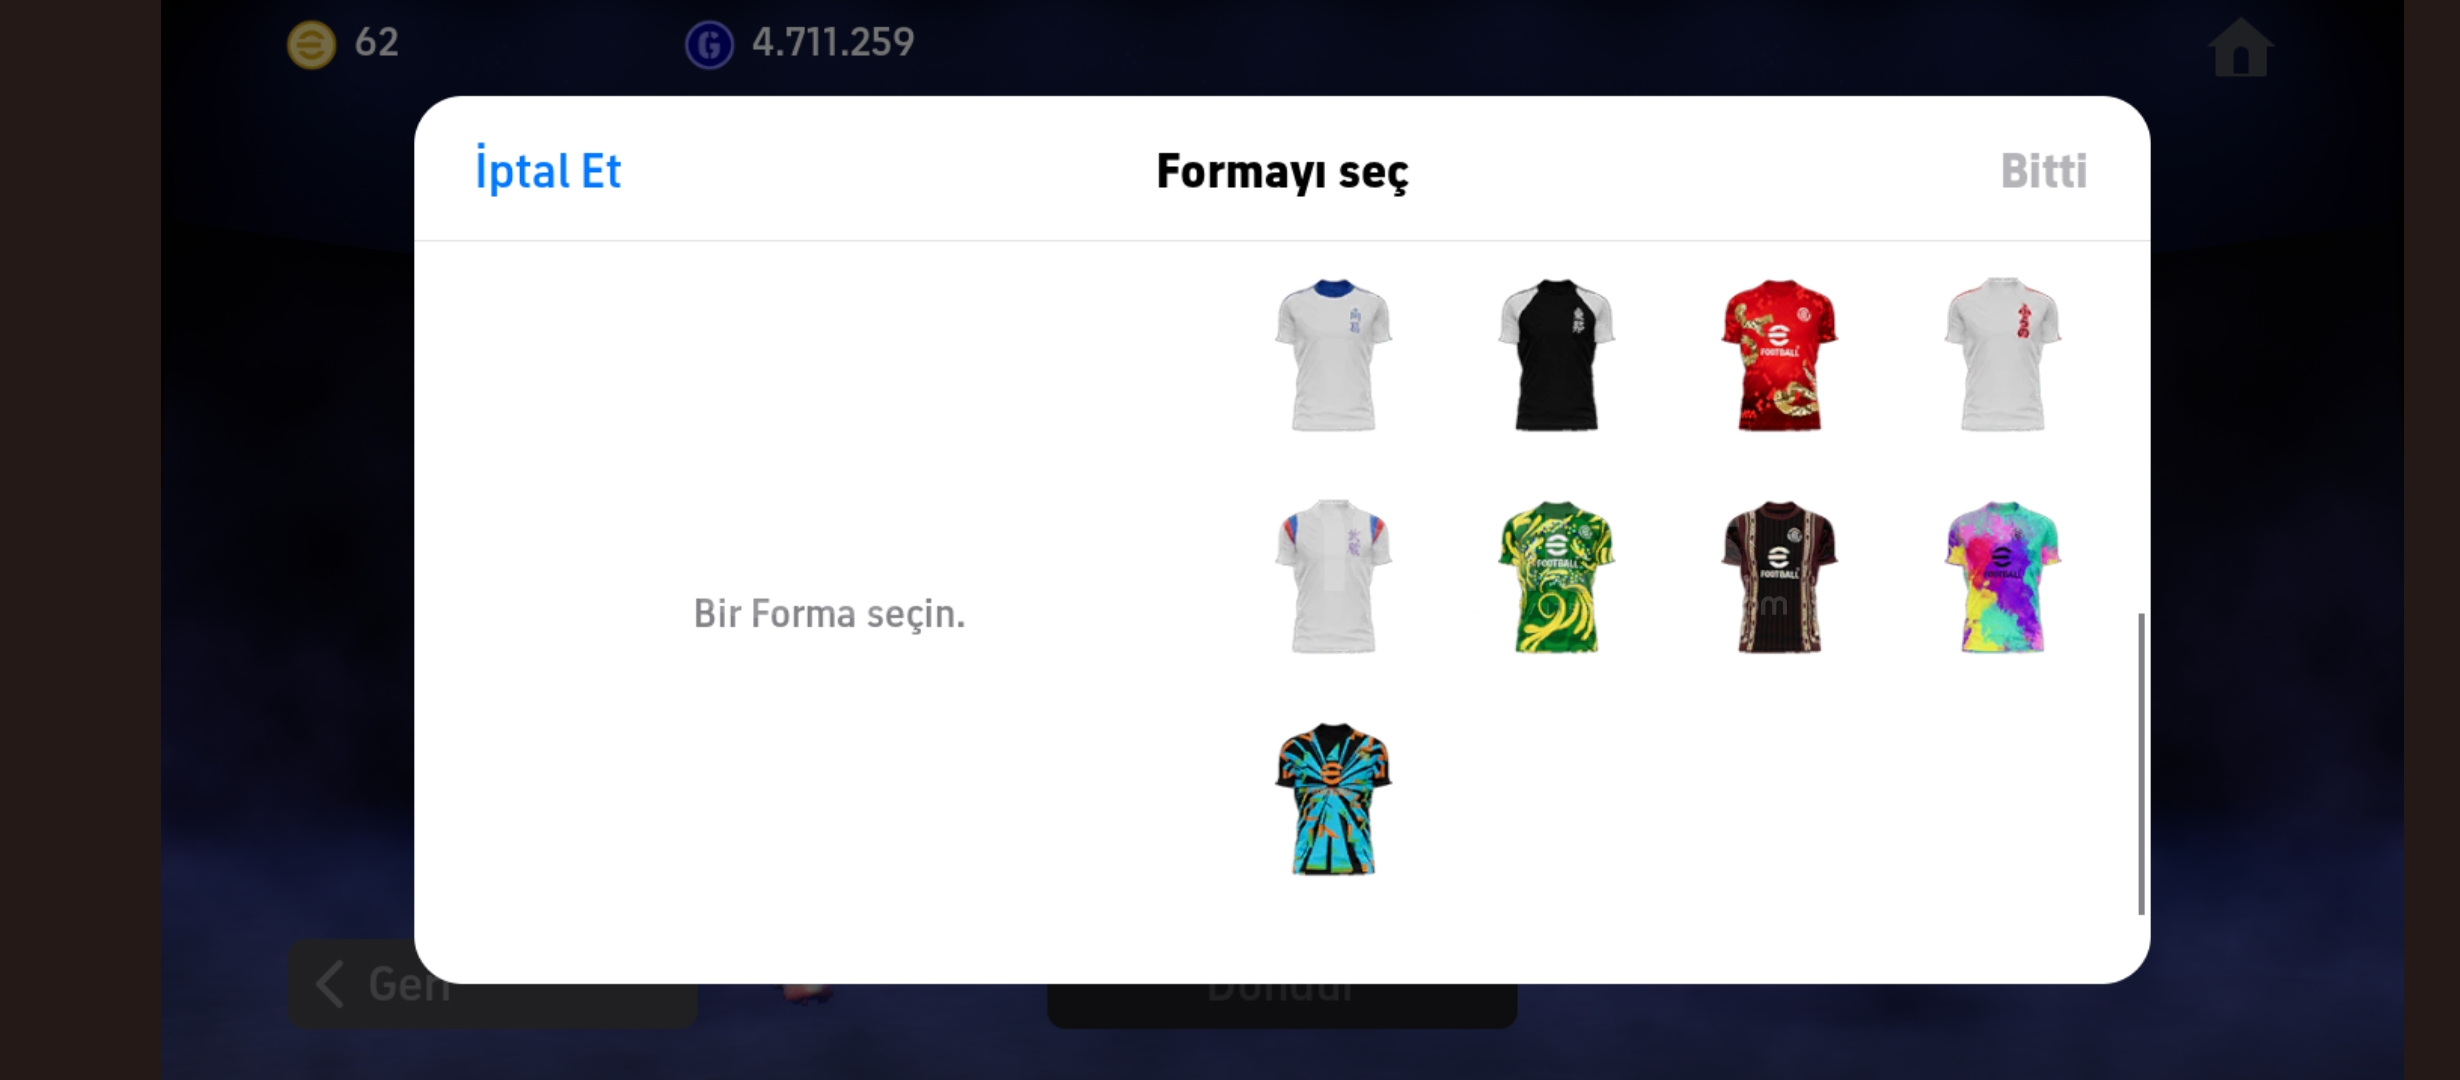This screenshot has height=1080, width=2460.
Task: Choose the multicolor paint splash jersey
Action: pos(2002,577)
